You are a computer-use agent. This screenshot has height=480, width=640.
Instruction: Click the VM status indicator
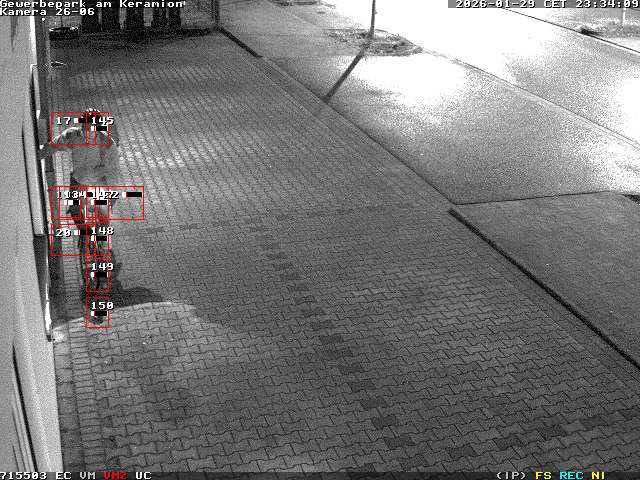[x=88, y=475]
